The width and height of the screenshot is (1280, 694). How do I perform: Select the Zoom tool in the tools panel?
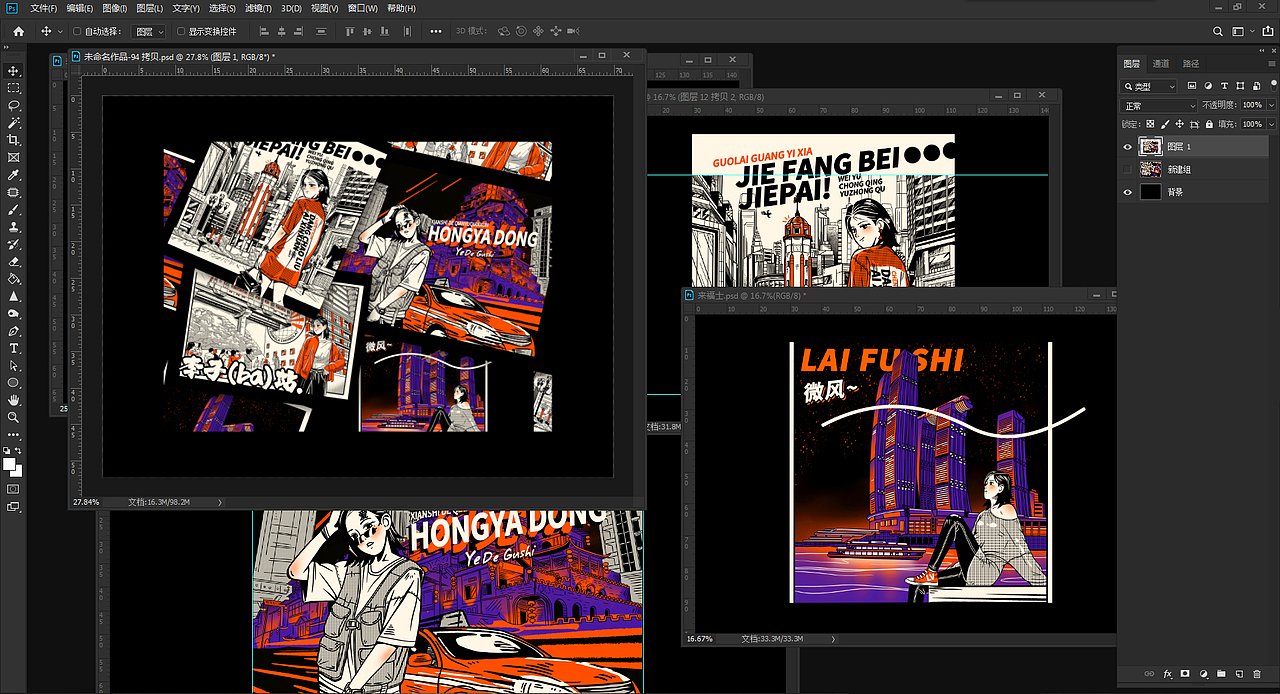[x=14, y=417]
